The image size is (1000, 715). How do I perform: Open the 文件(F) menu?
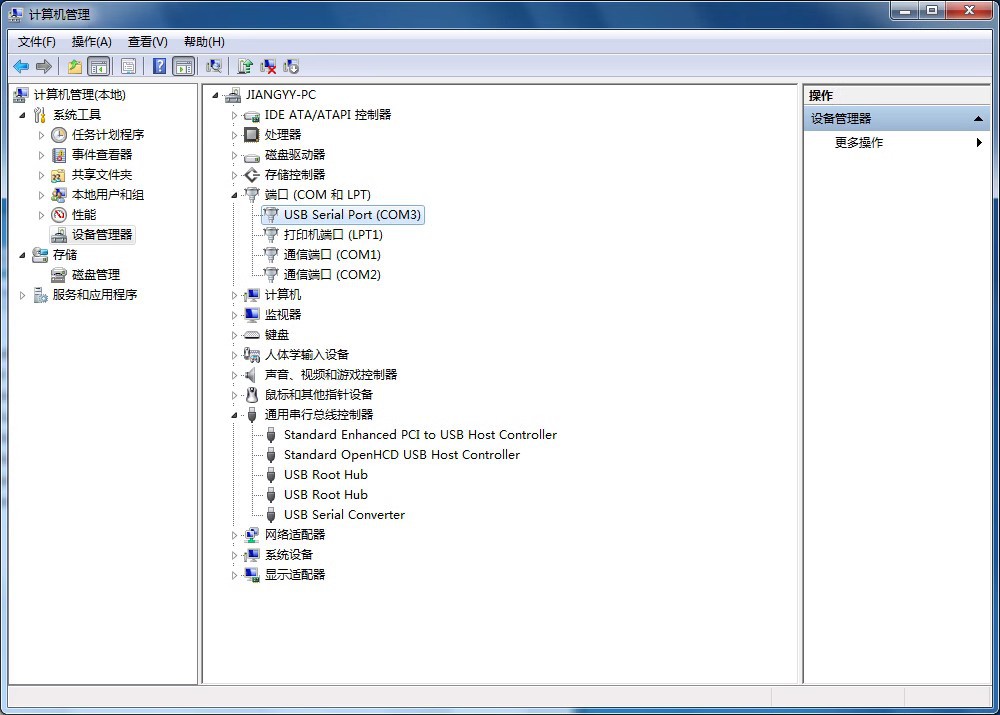(x=36, y=41)
